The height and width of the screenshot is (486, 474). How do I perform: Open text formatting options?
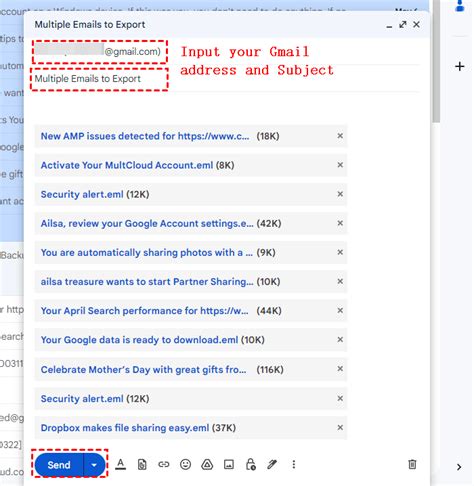(x=120, y=464)
